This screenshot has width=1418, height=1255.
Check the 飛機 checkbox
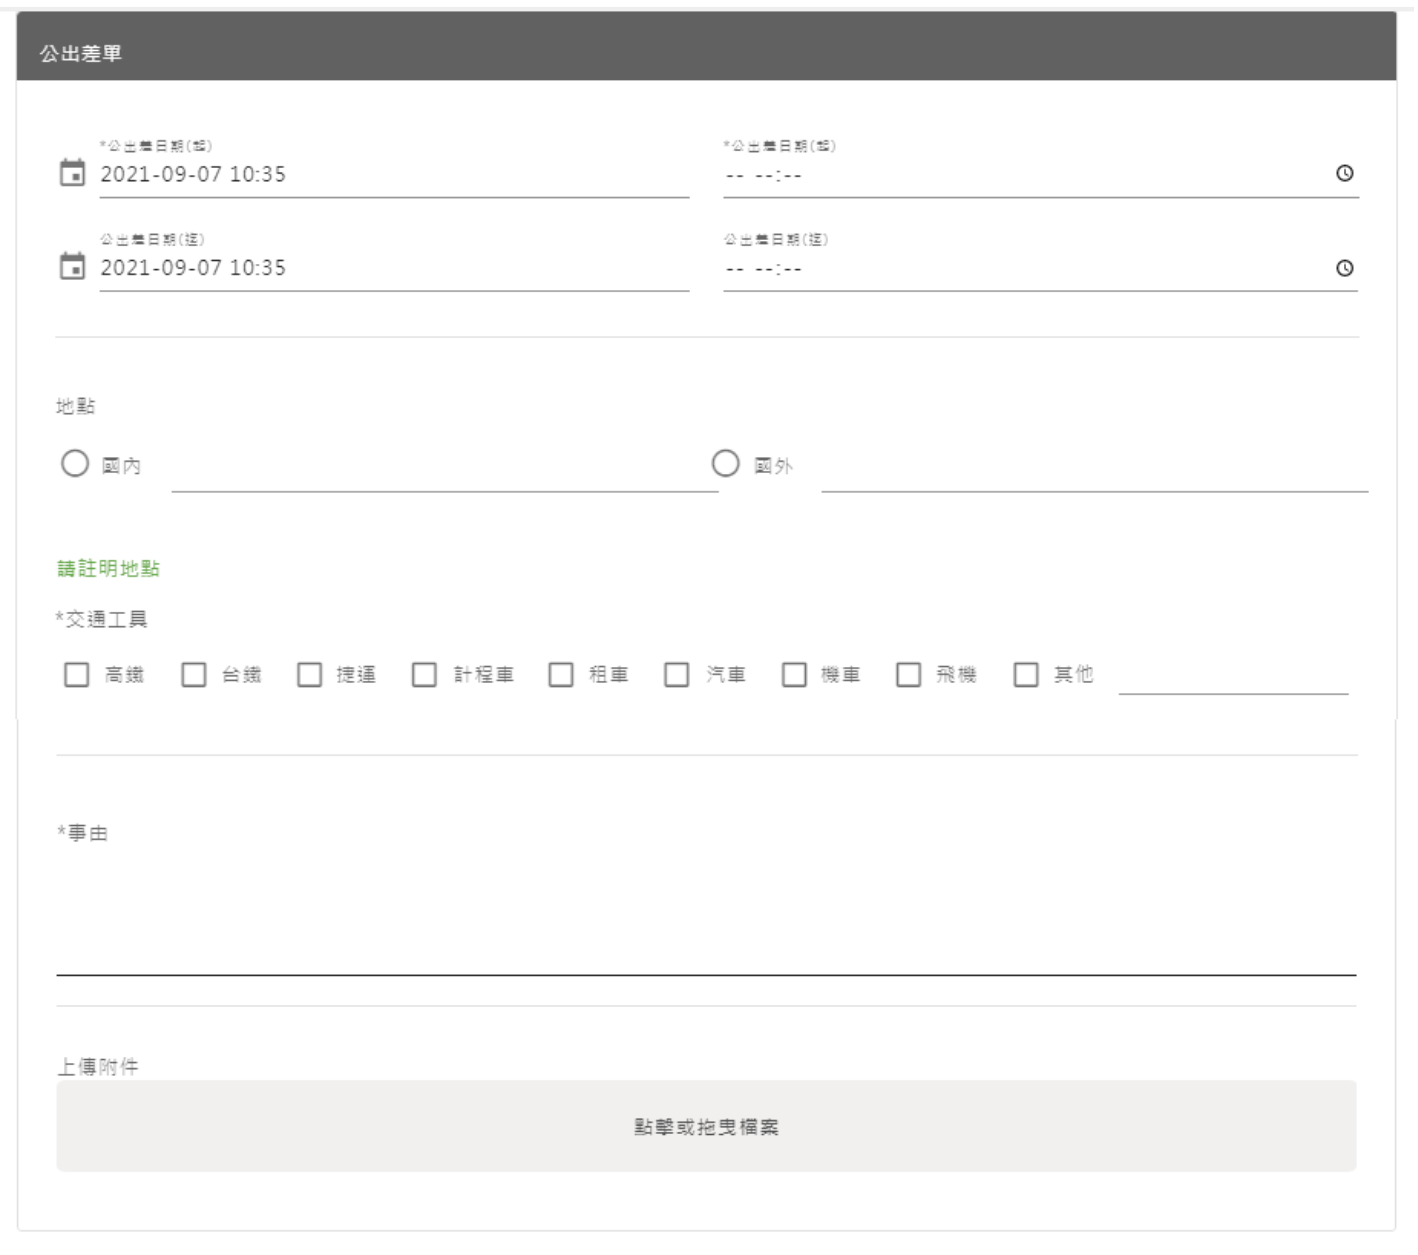909,675
